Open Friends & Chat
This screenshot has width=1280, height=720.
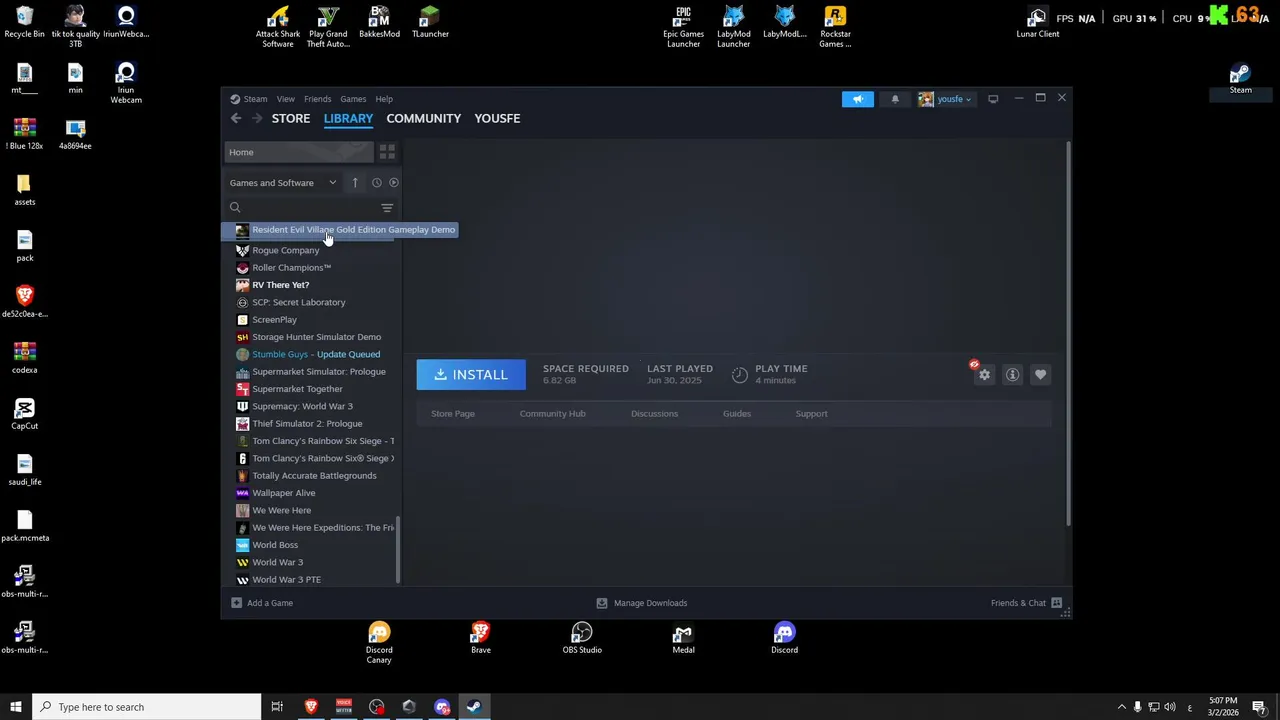[1026, 603]
